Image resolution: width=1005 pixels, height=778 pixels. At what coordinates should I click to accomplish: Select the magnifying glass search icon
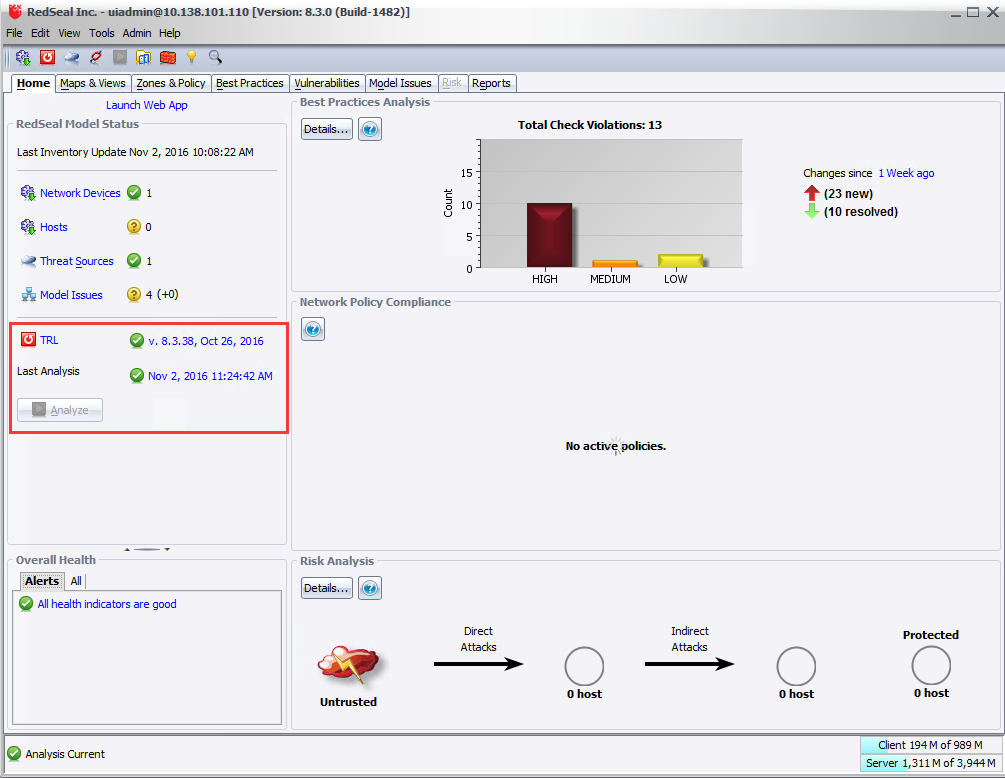click(x=214, y=57)
